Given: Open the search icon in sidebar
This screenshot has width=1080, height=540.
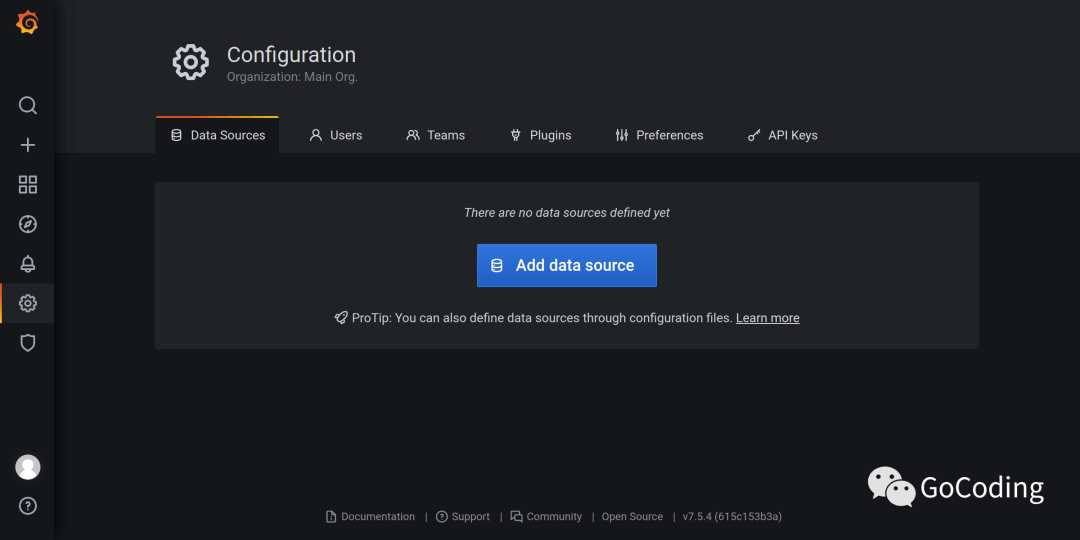Looking at the screenshot, I should [28, 105].
